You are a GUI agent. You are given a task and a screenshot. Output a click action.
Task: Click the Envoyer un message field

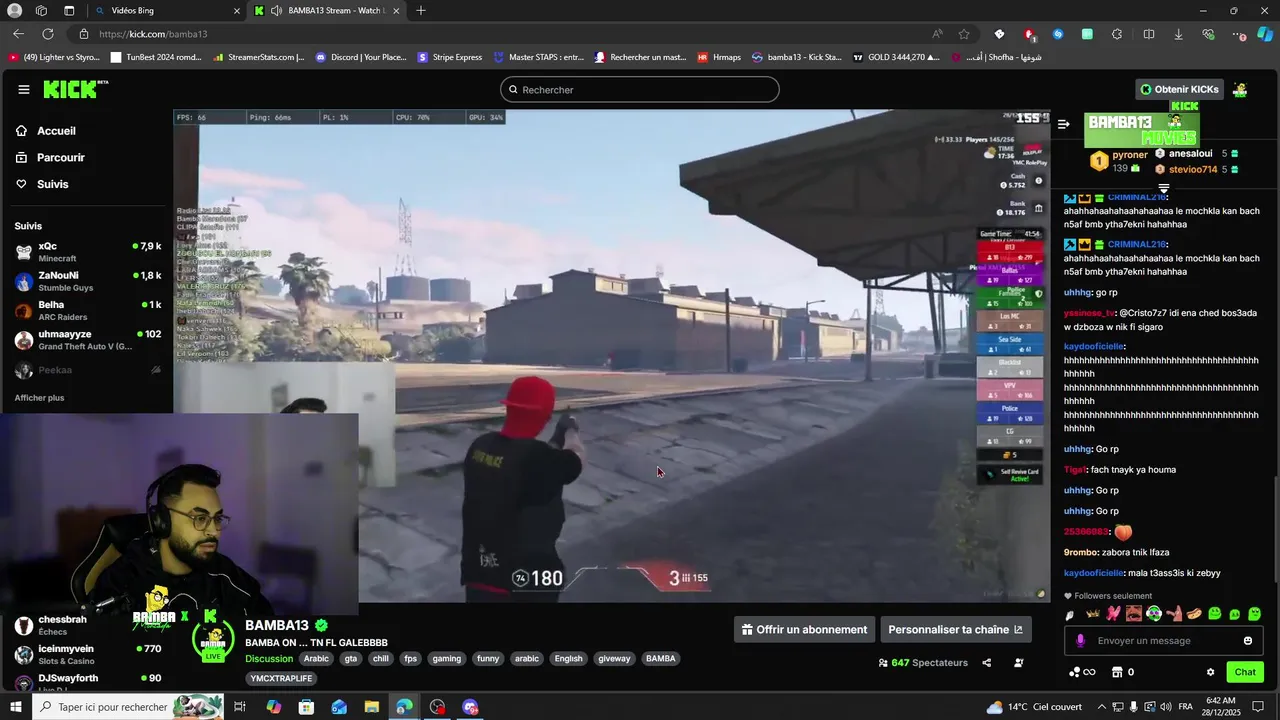pos(1163,641)
